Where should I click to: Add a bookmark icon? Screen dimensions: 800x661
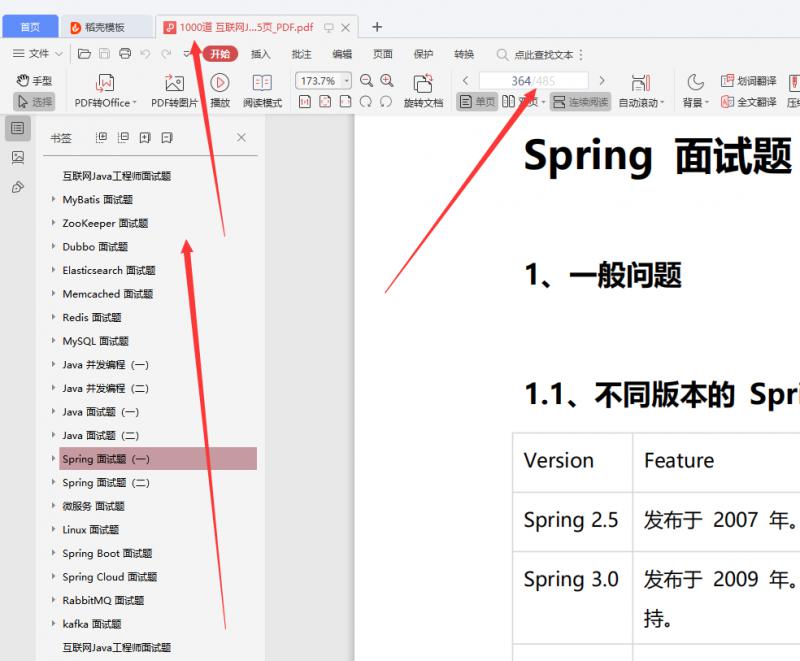145,137
